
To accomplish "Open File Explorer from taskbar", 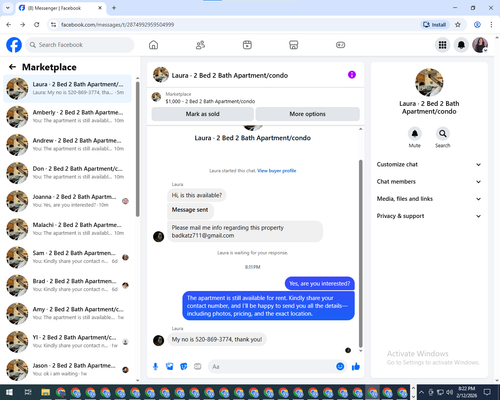I will [45, 392].
